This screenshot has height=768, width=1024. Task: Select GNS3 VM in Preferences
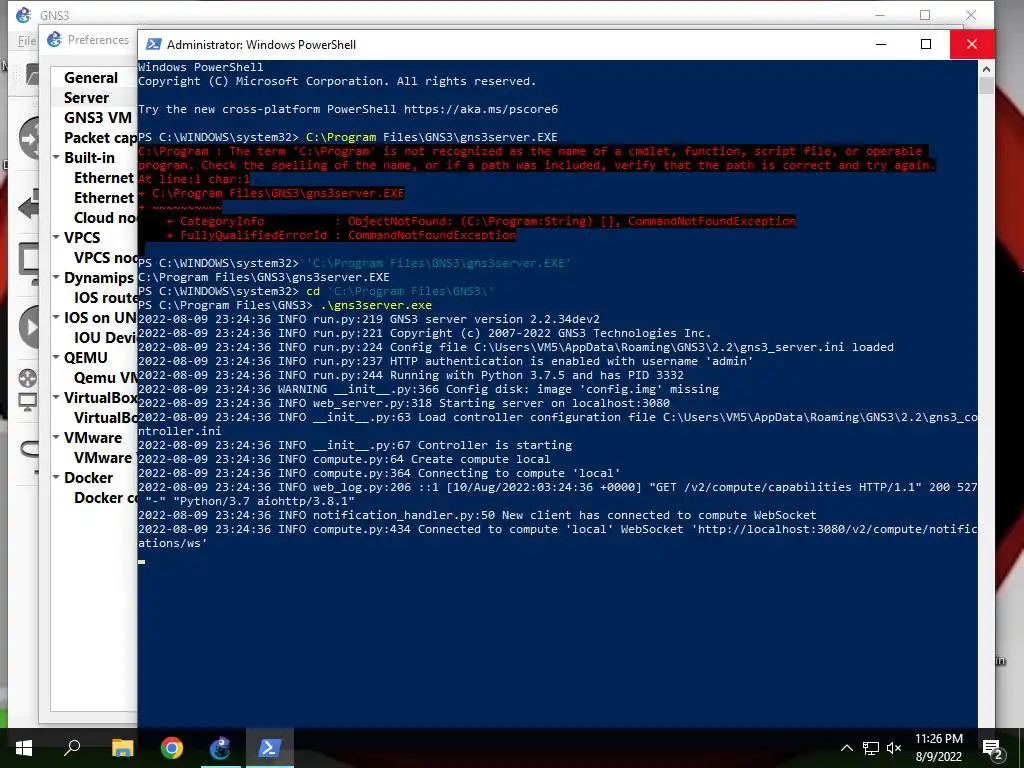point(98,118)
